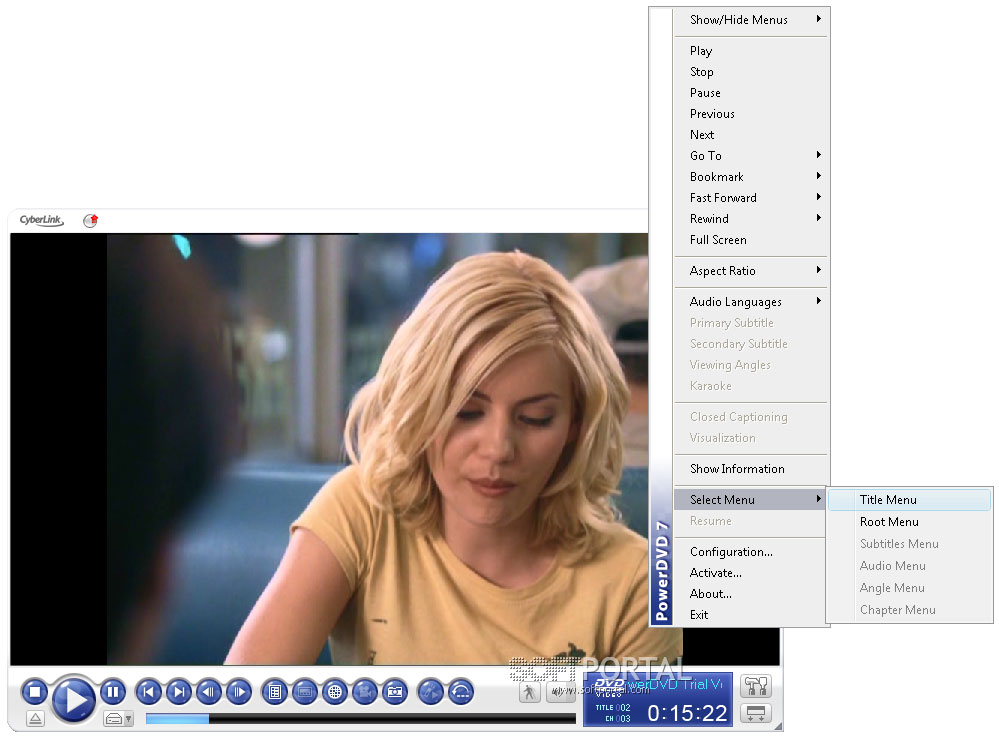Image resolution: width=999 pixels, height=745 pixels.
Task: Click the red upgrade icon beside CyberLink
Action: pos(90,221)
